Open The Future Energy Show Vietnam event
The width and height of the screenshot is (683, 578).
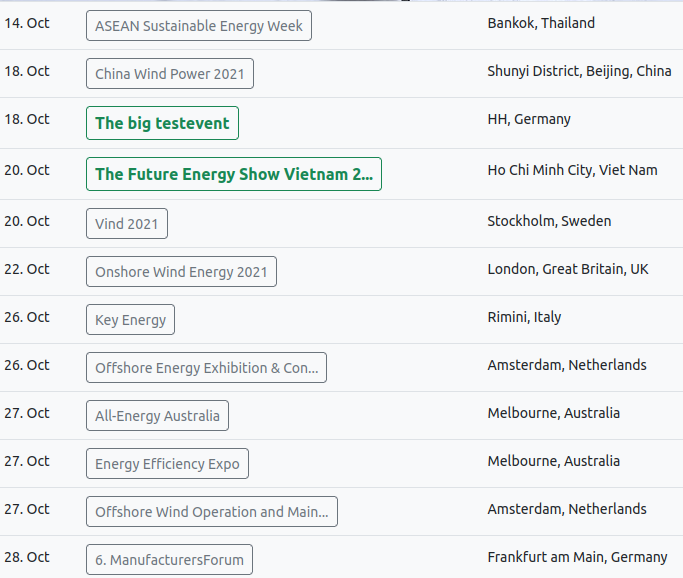(x=234, y=174)
